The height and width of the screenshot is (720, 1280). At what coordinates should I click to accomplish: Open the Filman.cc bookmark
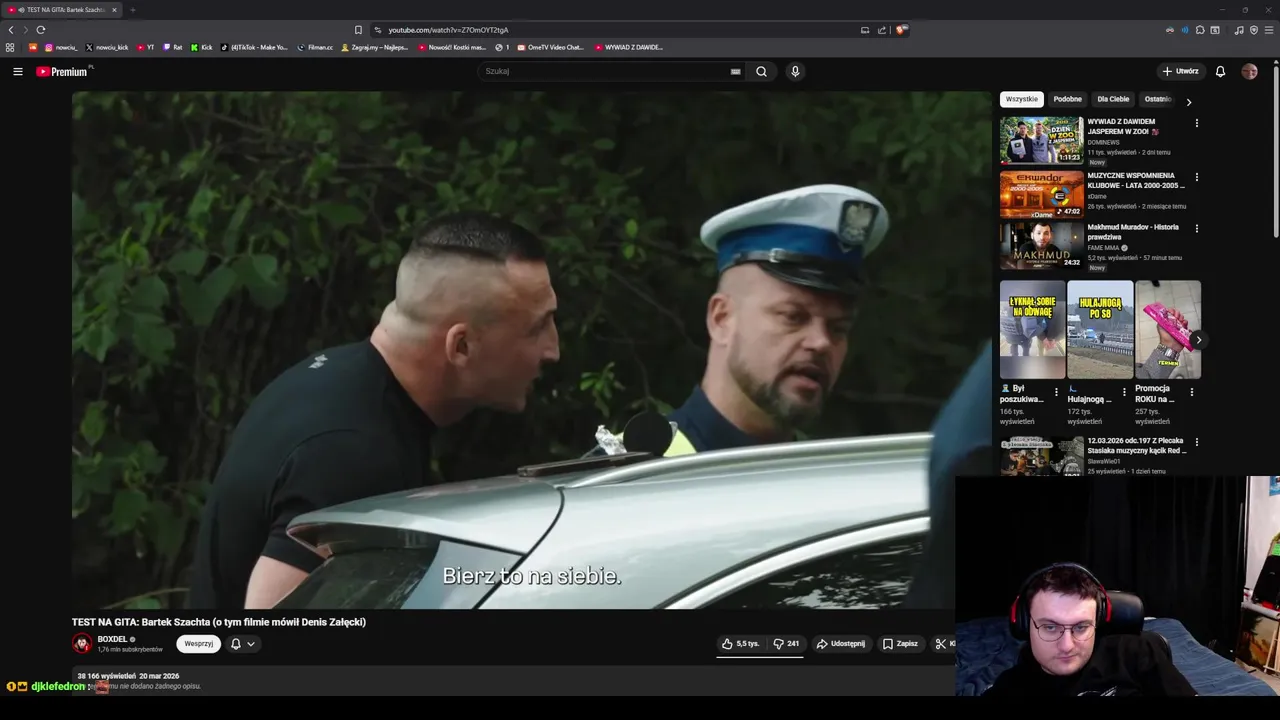pos(315,47)
